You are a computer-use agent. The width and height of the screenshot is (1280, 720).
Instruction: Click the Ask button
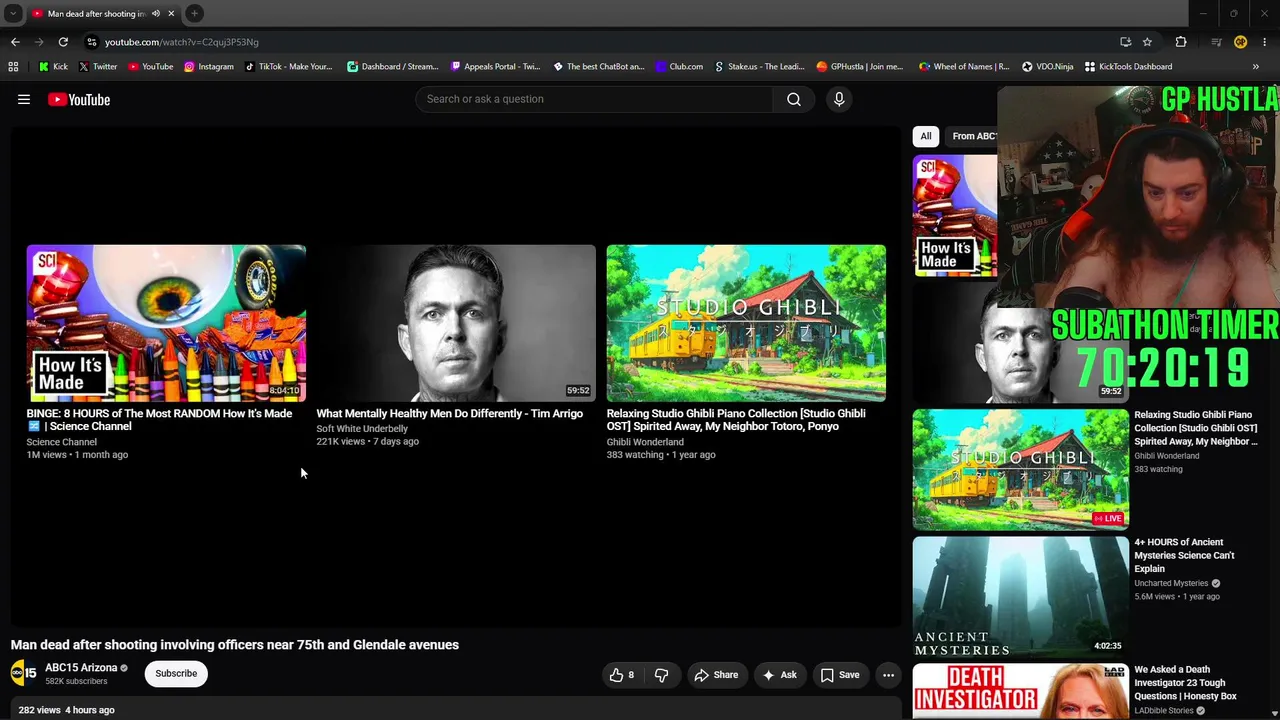(x=779, y=675)
